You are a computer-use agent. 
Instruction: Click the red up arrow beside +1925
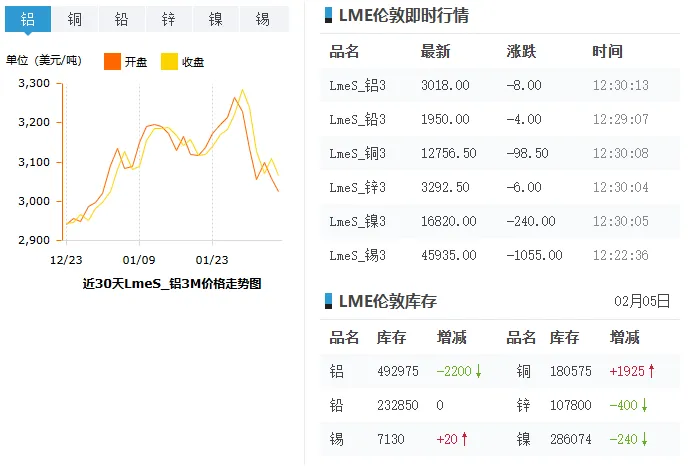pos(651,371)
